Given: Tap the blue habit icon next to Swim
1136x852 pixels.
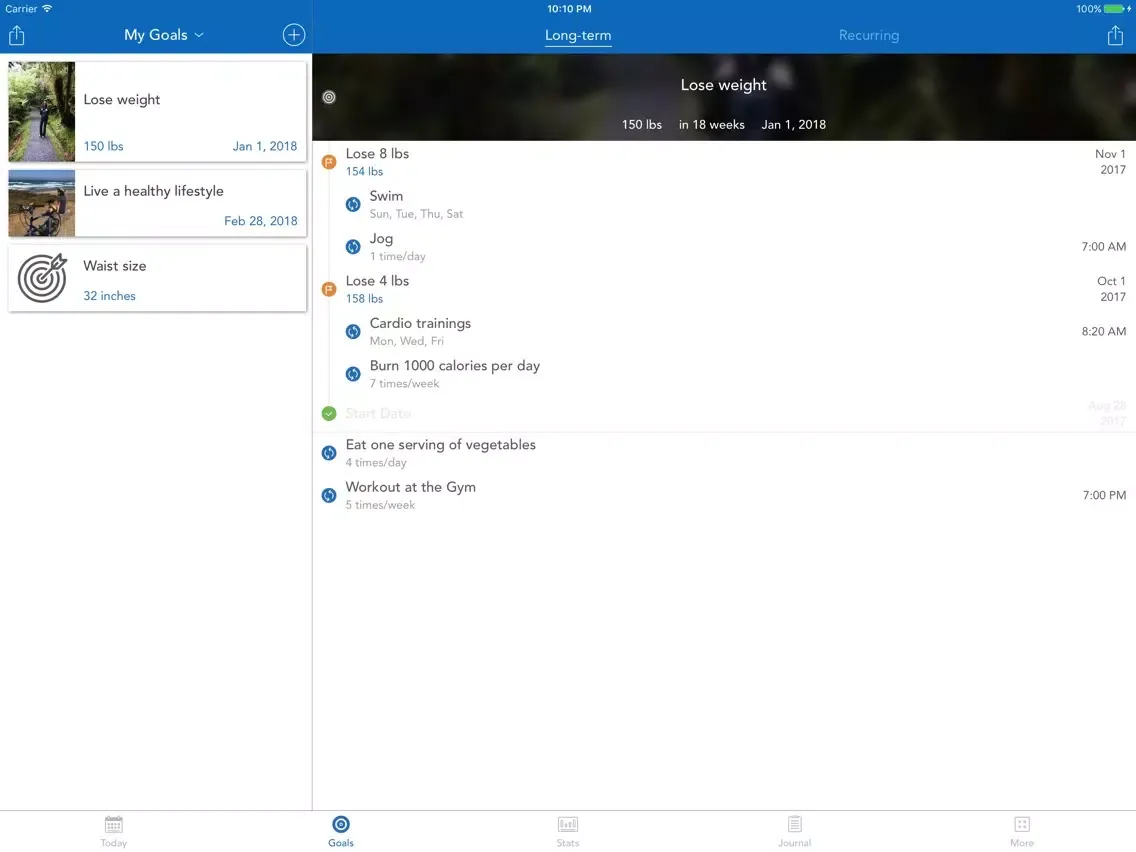Looking at the screenshot, I should pyautogui.click(x=352, y=204).
